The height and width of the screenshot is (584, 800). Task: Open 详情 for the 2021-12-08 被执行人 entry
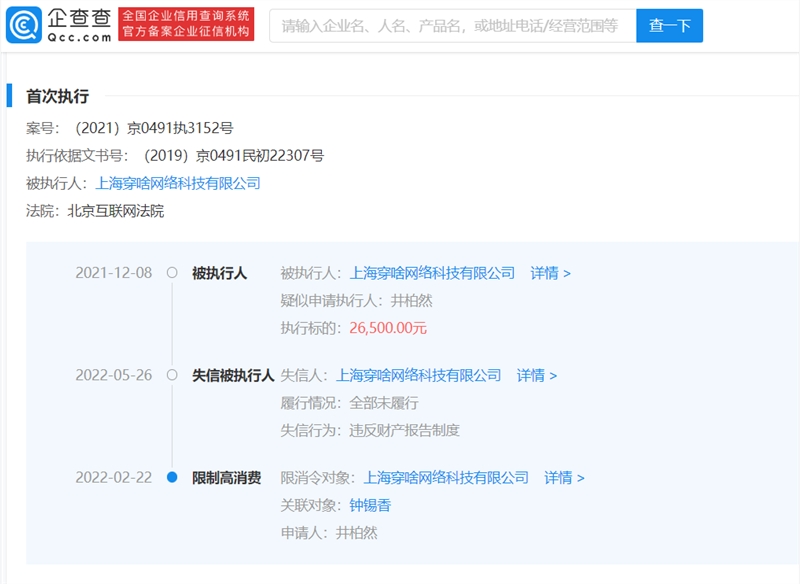coord(551,273)
